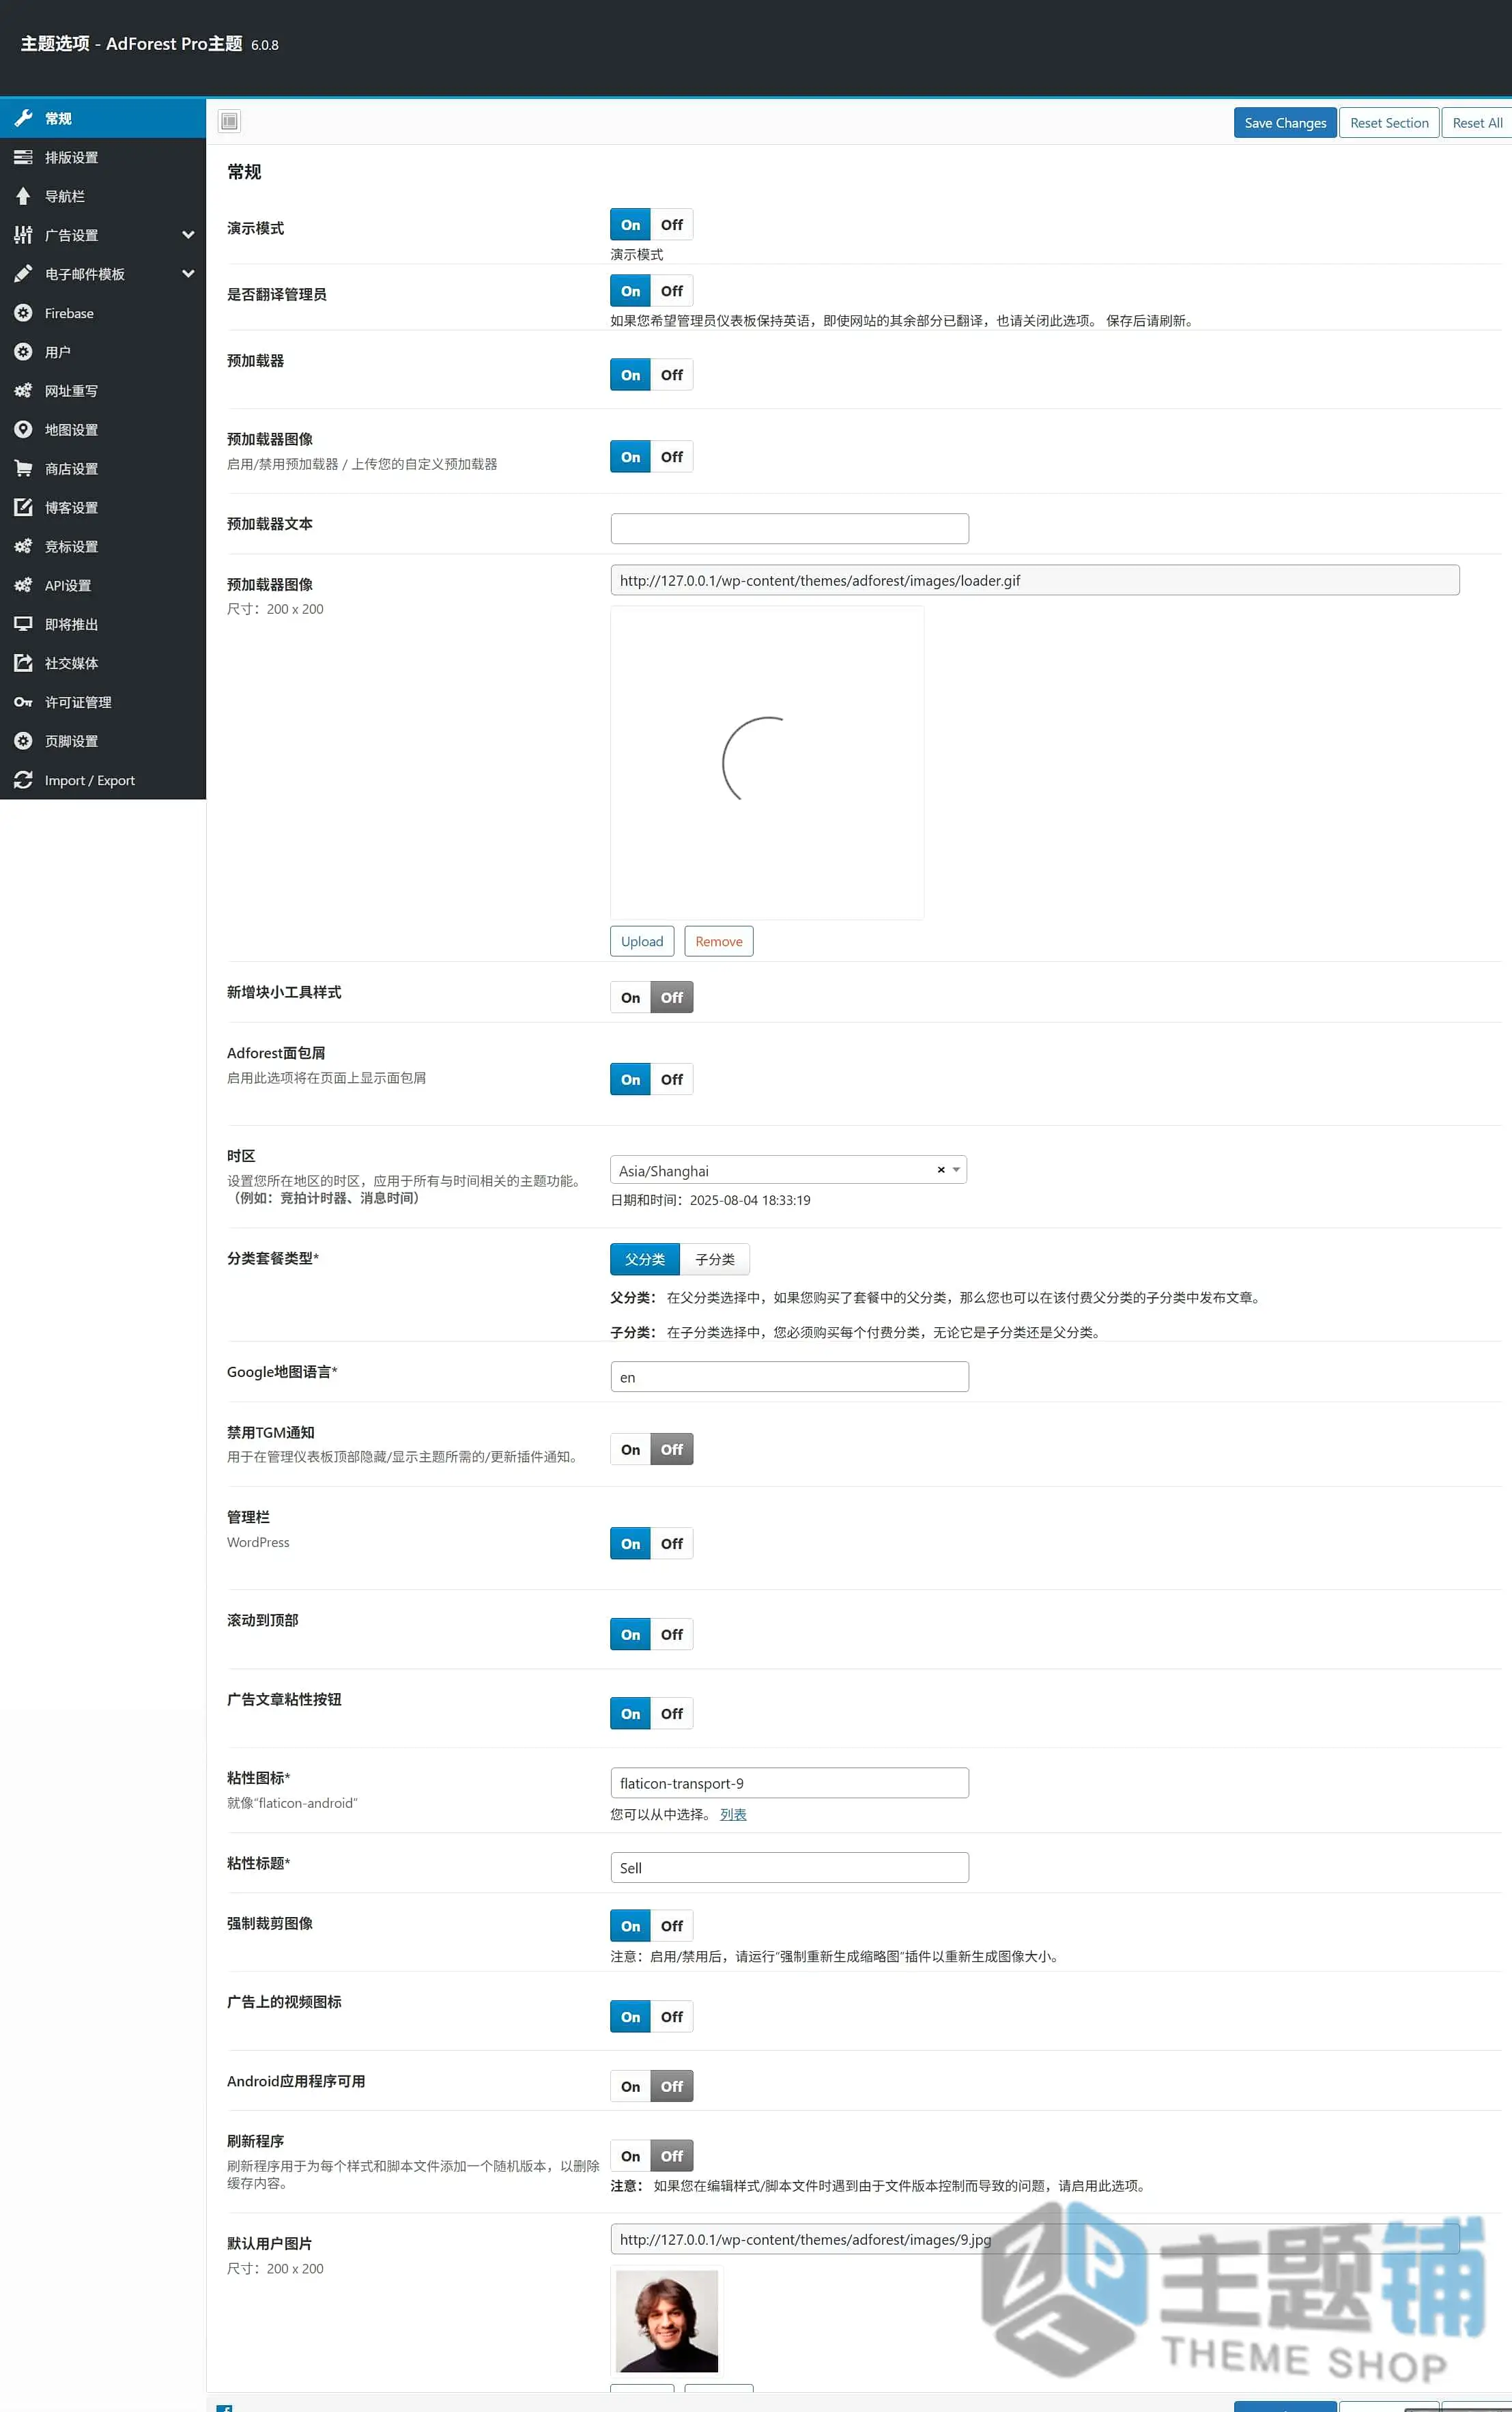The image size is (1512, 2412).
Task: Click Save Changes button
Action: 1285,123
